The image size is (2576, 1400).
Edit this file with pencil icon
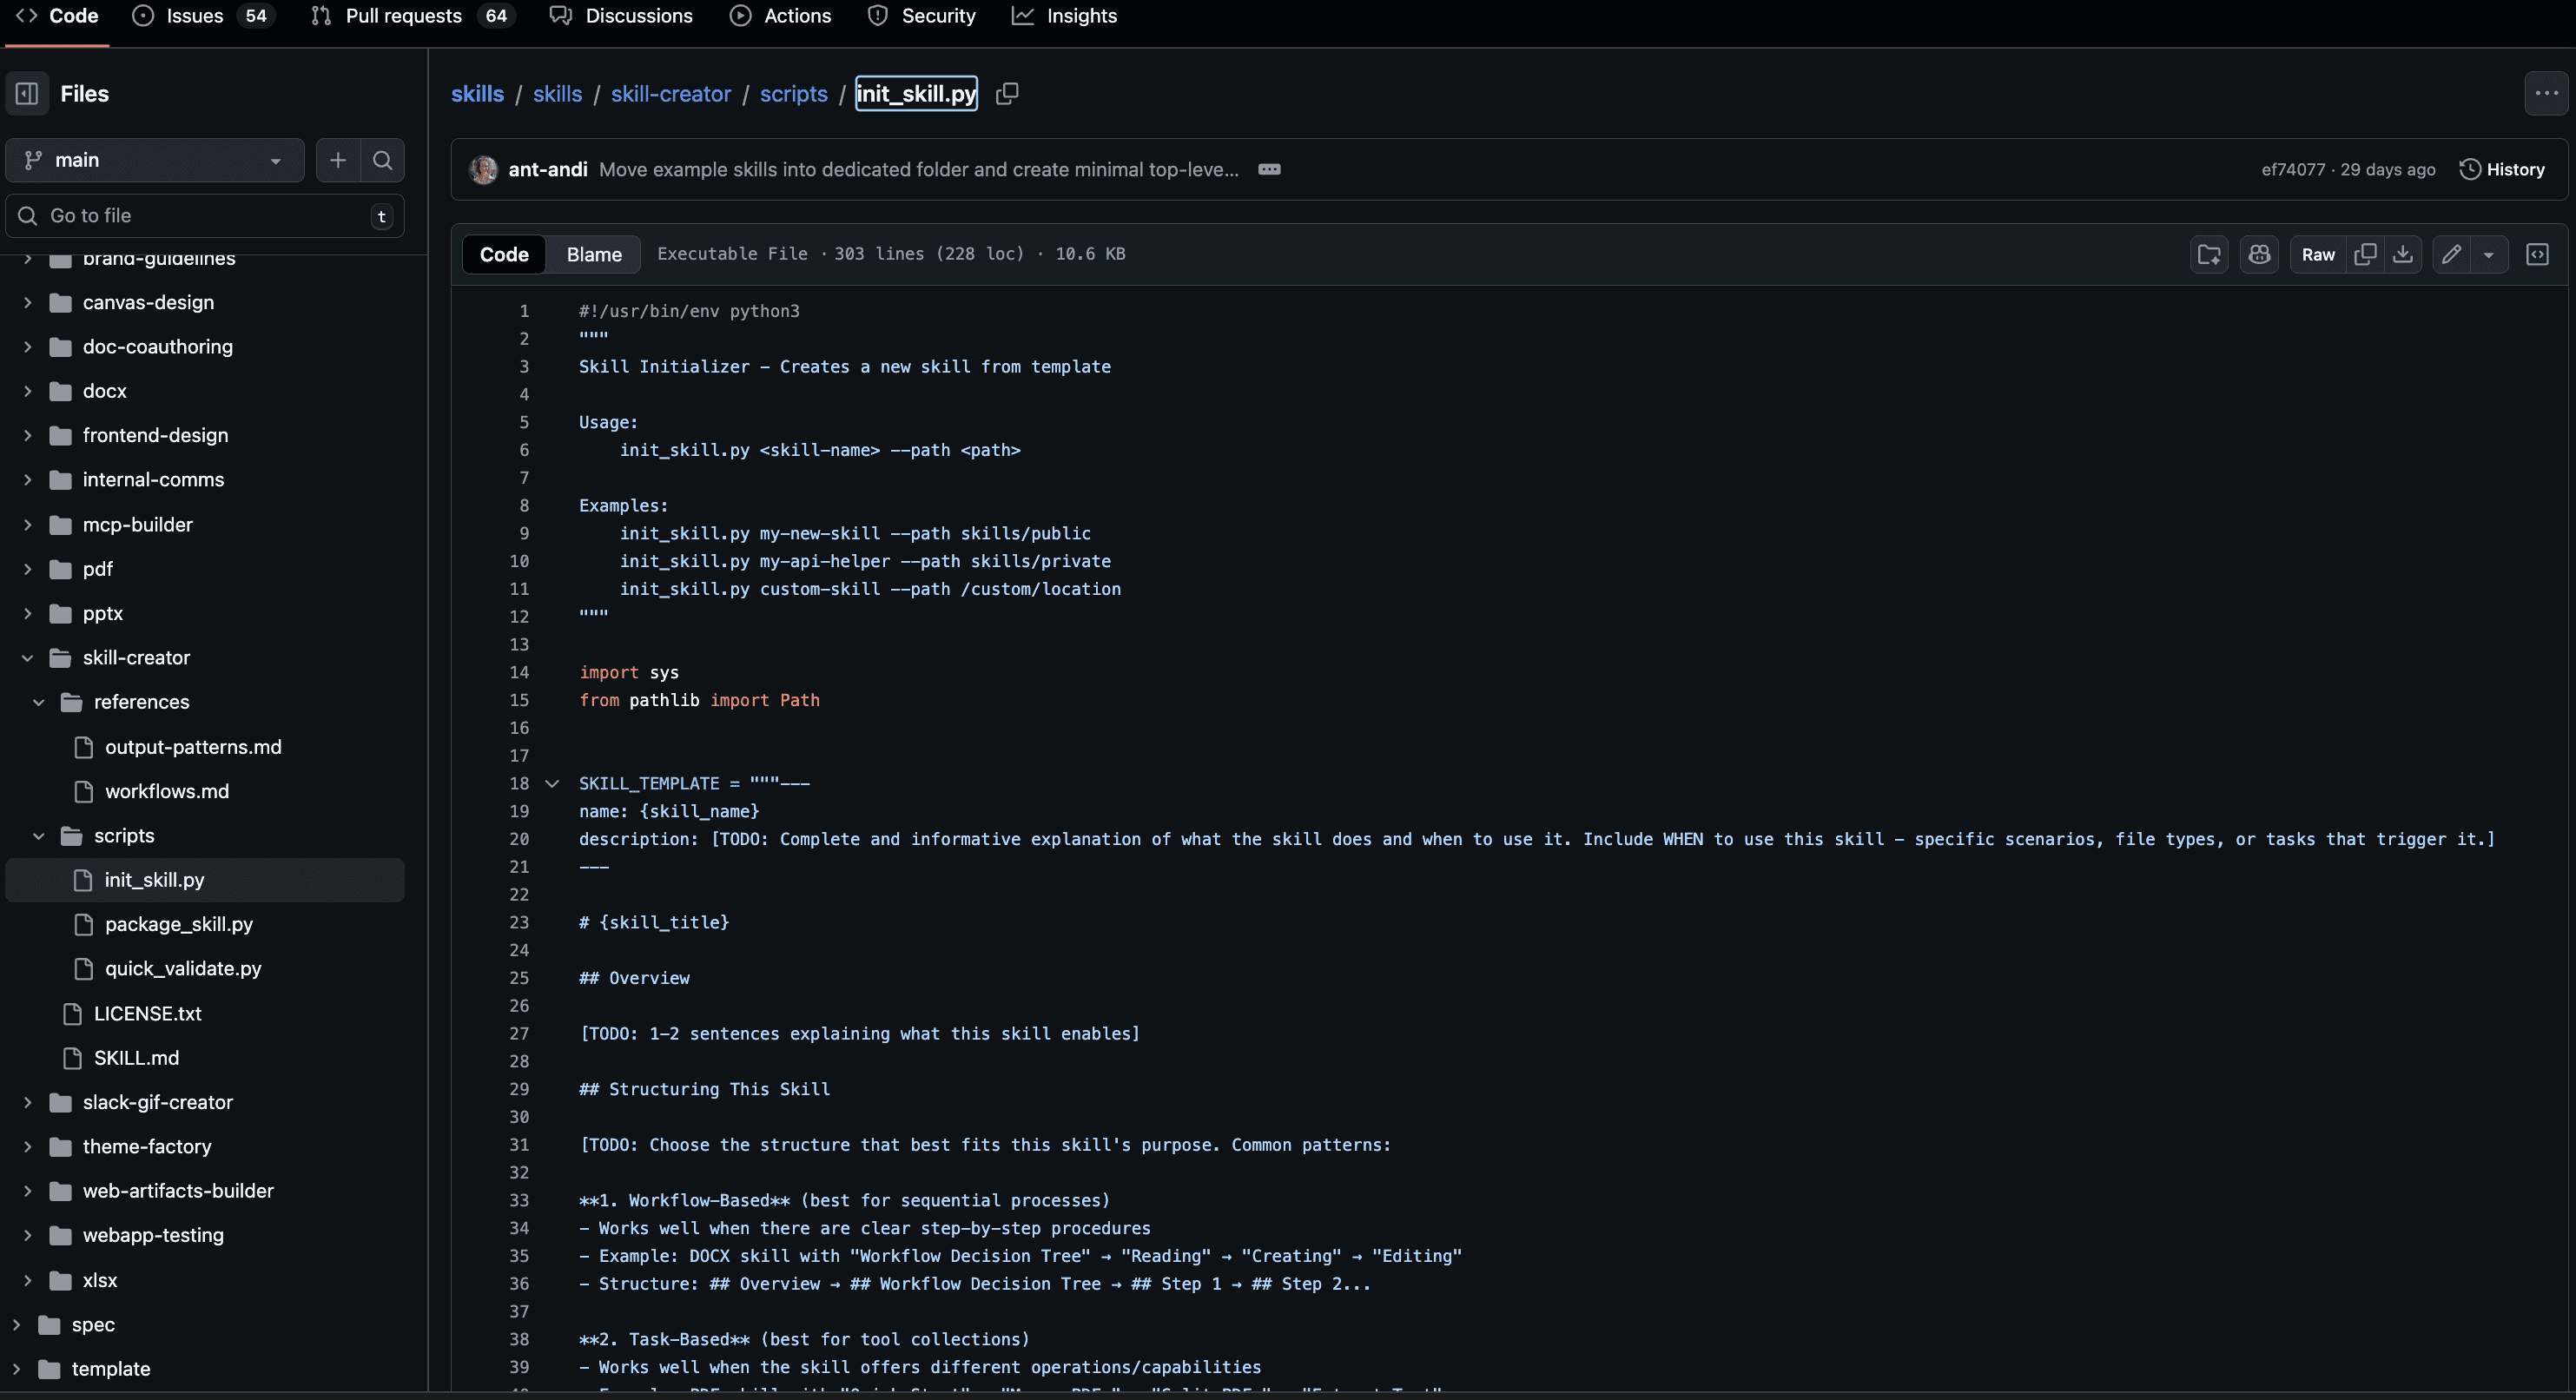(x=2451, y=254)
